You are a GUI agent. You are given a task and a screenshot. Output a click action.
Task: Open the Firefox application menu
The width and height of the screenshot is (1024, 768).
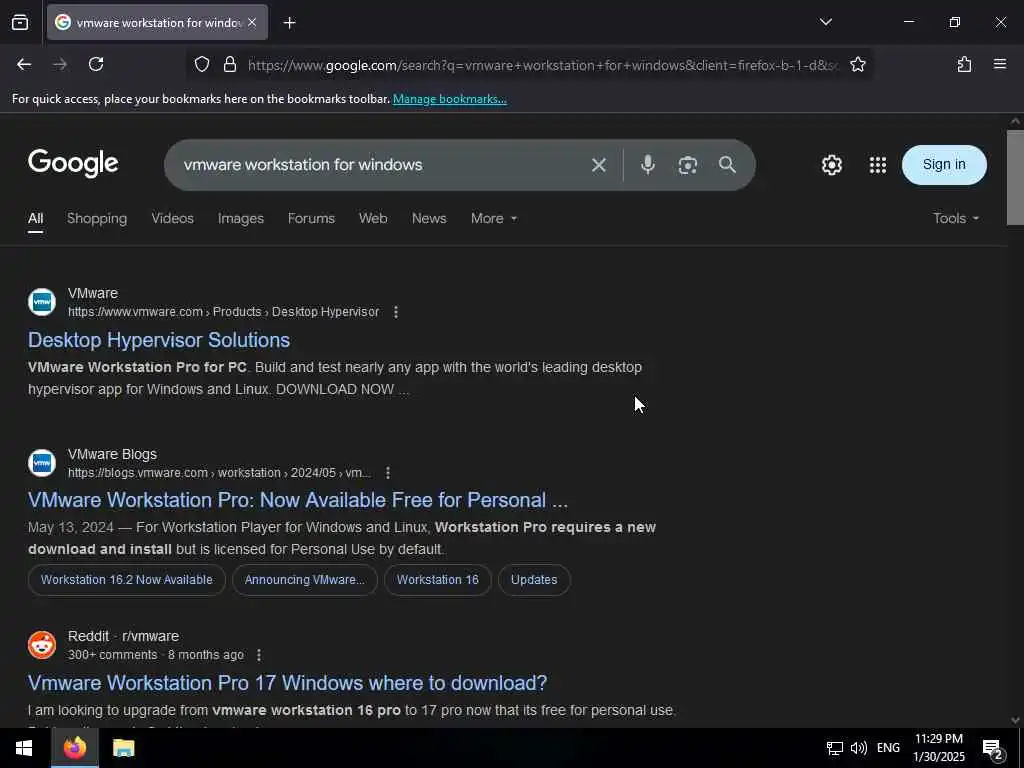pyautogui.click(x=1000, y=65)
